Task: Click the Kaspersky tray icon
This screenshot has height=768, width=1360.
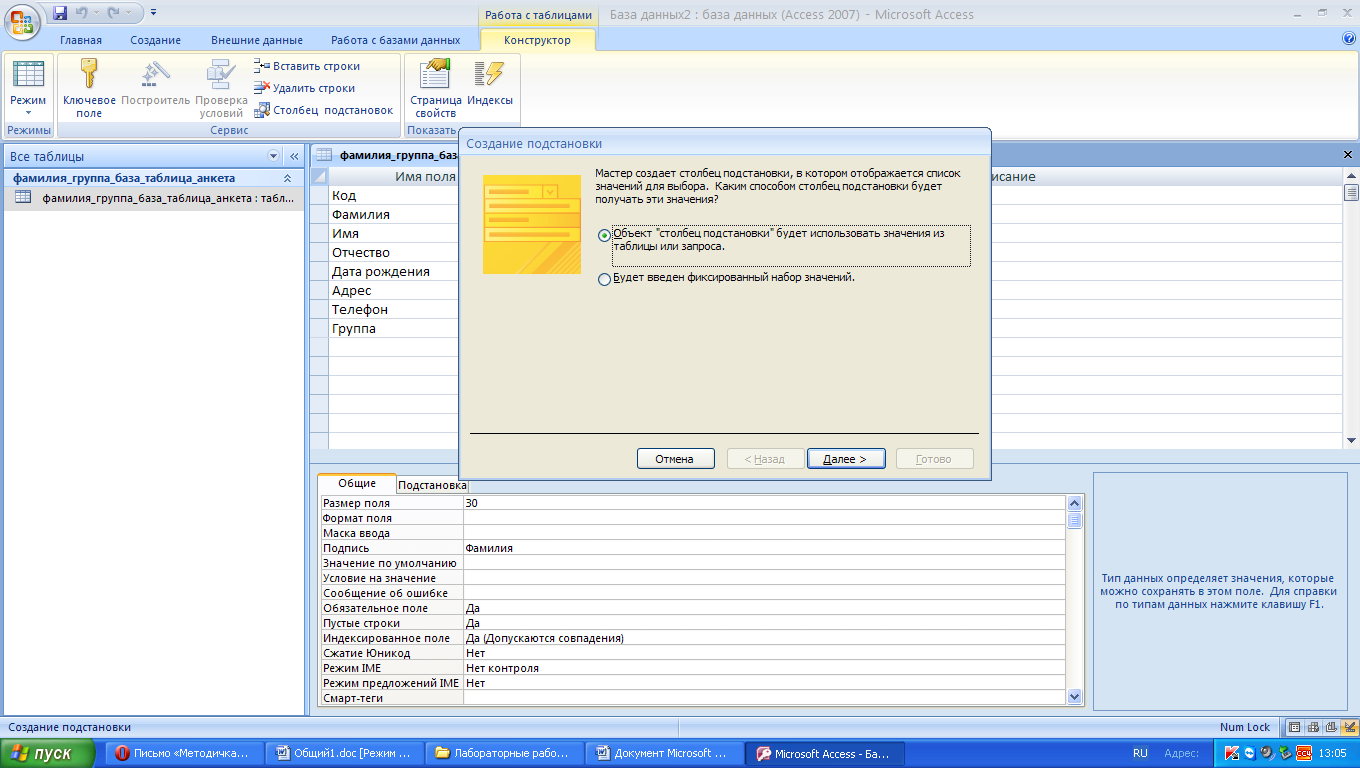Action: pos(1232,753)
